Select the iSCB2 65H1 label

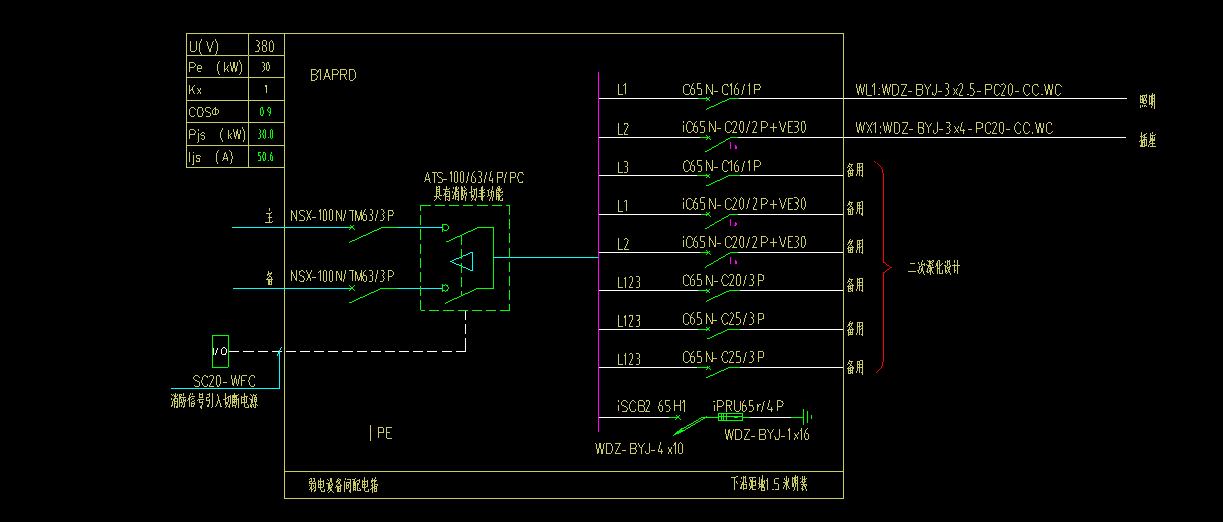pyautogui.click(x=651, y=406)
